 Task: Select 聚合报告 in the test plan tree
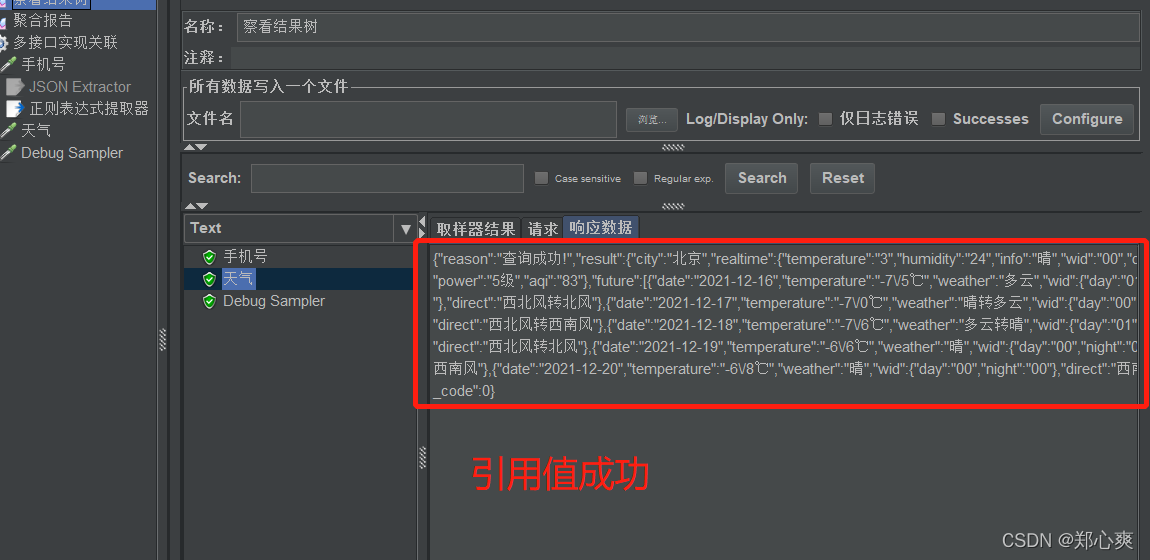(x=43, y=21)
